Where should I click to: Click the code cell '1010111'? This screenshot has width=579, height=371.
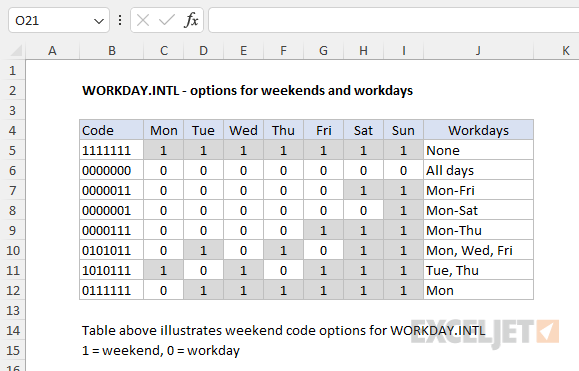[x=112, y=270]
